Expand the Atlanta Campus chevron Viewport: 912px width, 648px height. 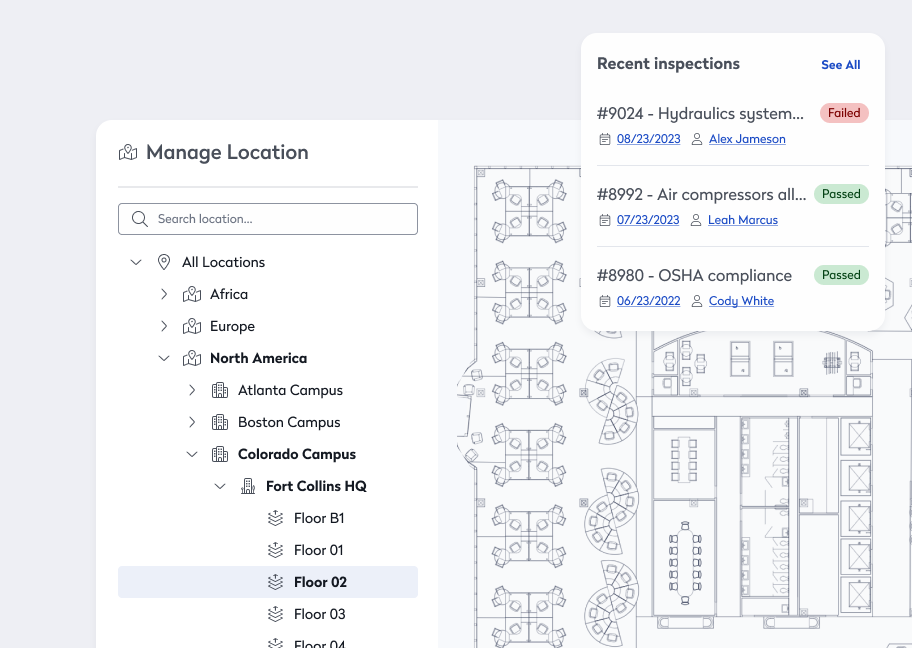coord(192,390)
